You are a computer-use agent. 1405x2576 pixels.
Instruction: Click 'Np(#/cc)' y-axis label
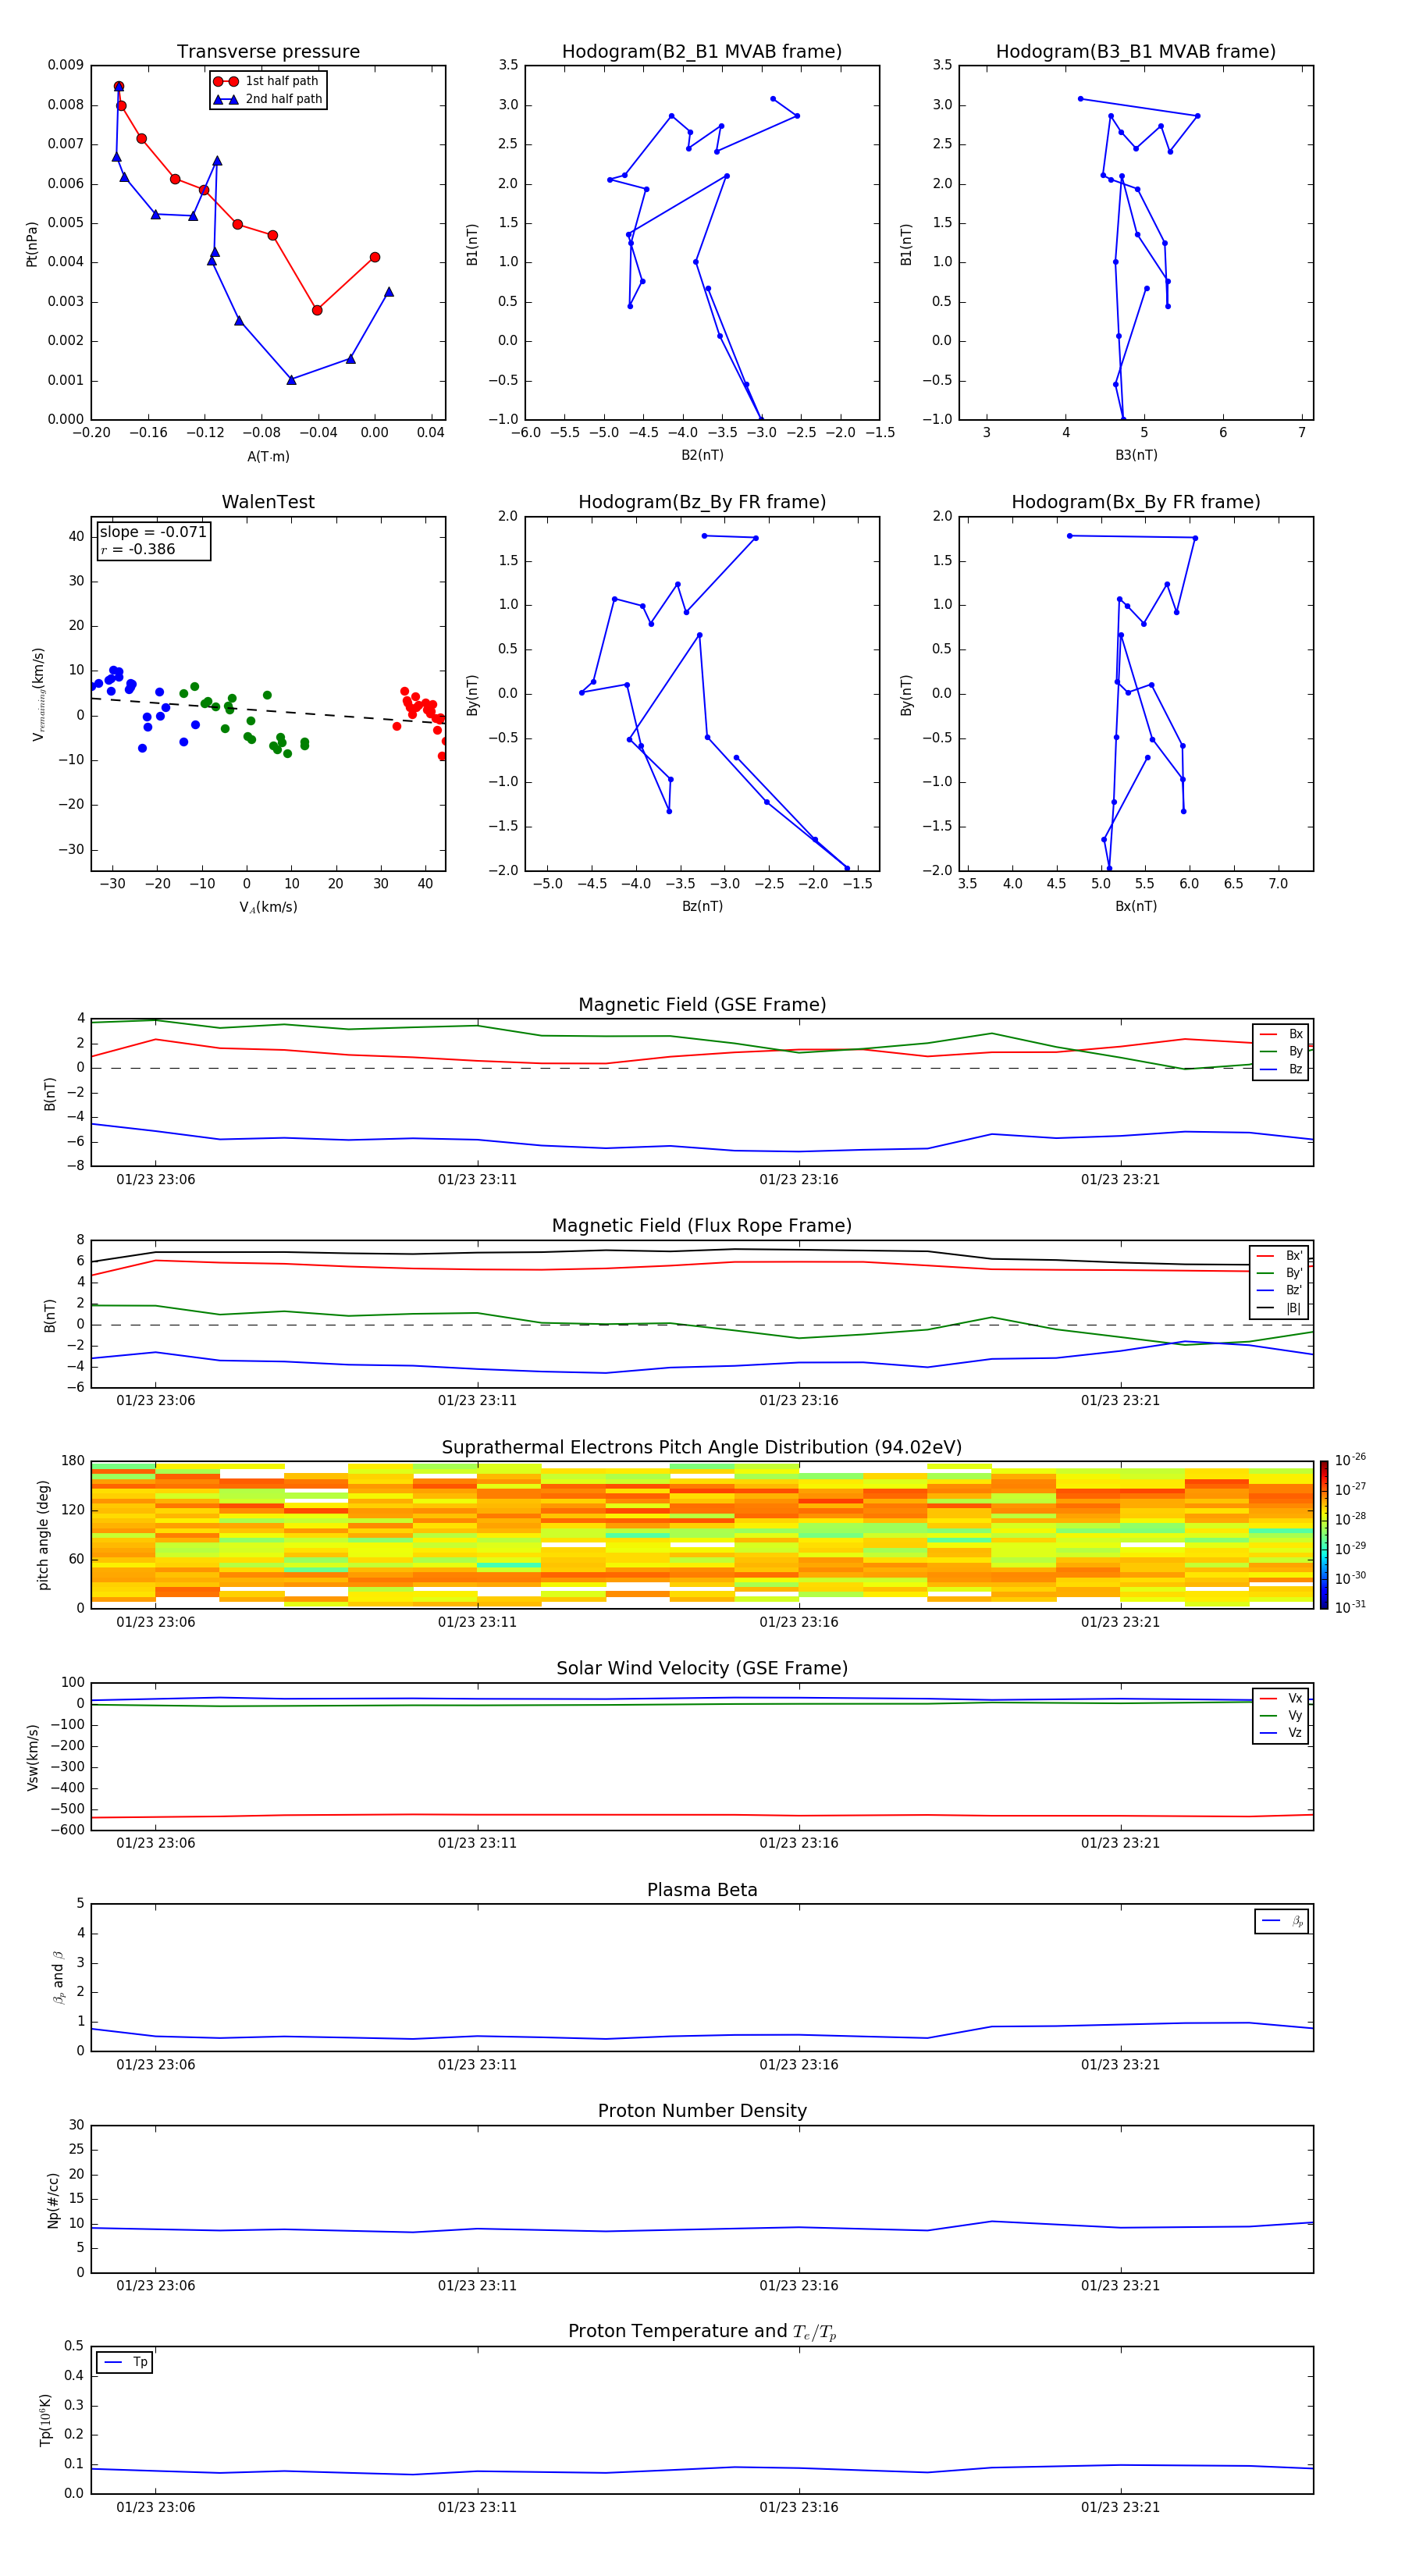coord(53,2199)
